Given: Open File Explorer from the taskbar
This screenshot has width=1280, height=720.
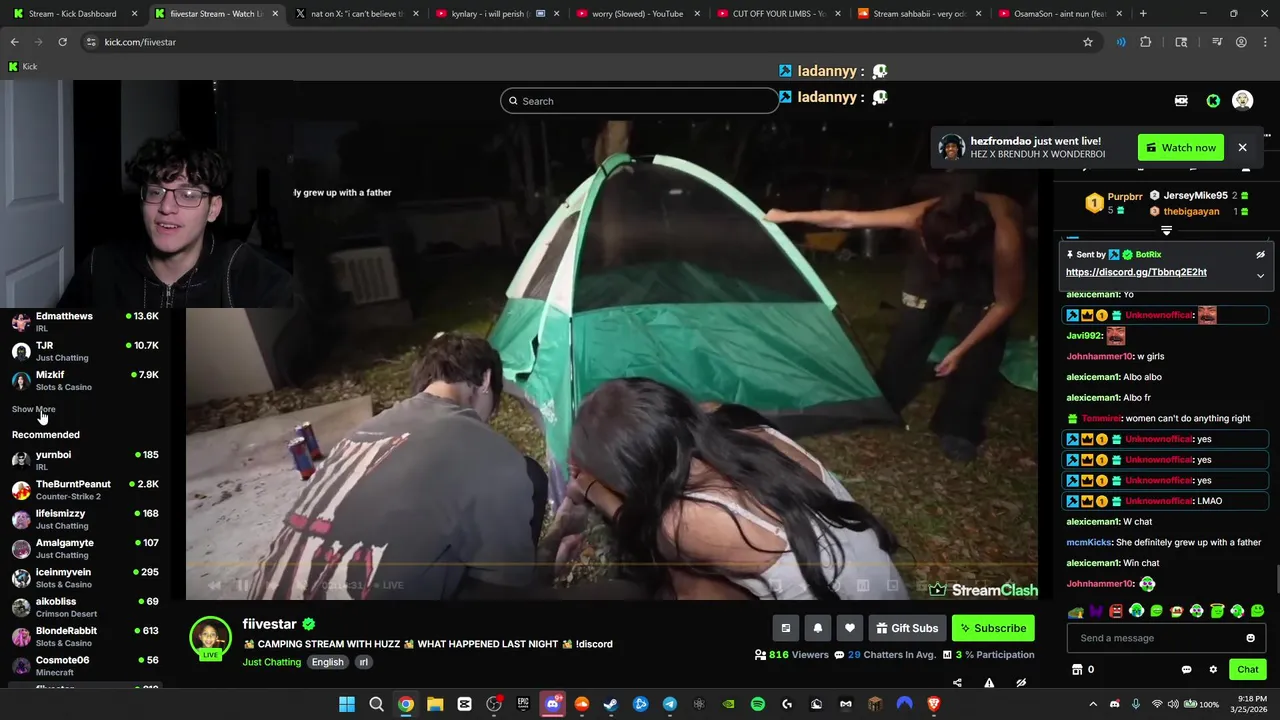Looking at the screenshot, I should (435, 704).
